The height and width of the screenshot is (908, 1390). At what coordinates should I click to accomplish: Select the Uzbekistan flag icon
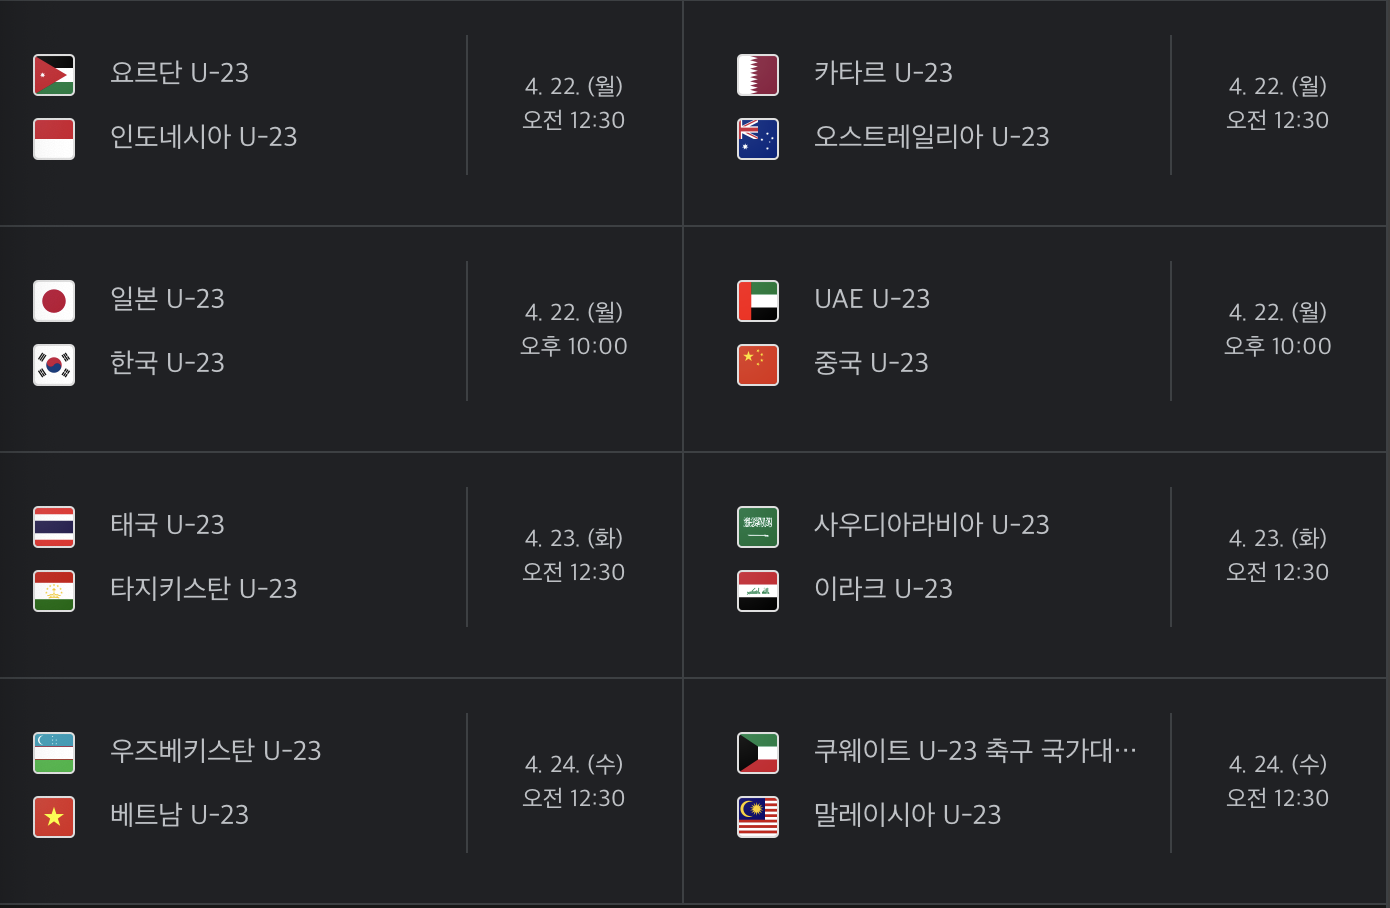point(53,753)
